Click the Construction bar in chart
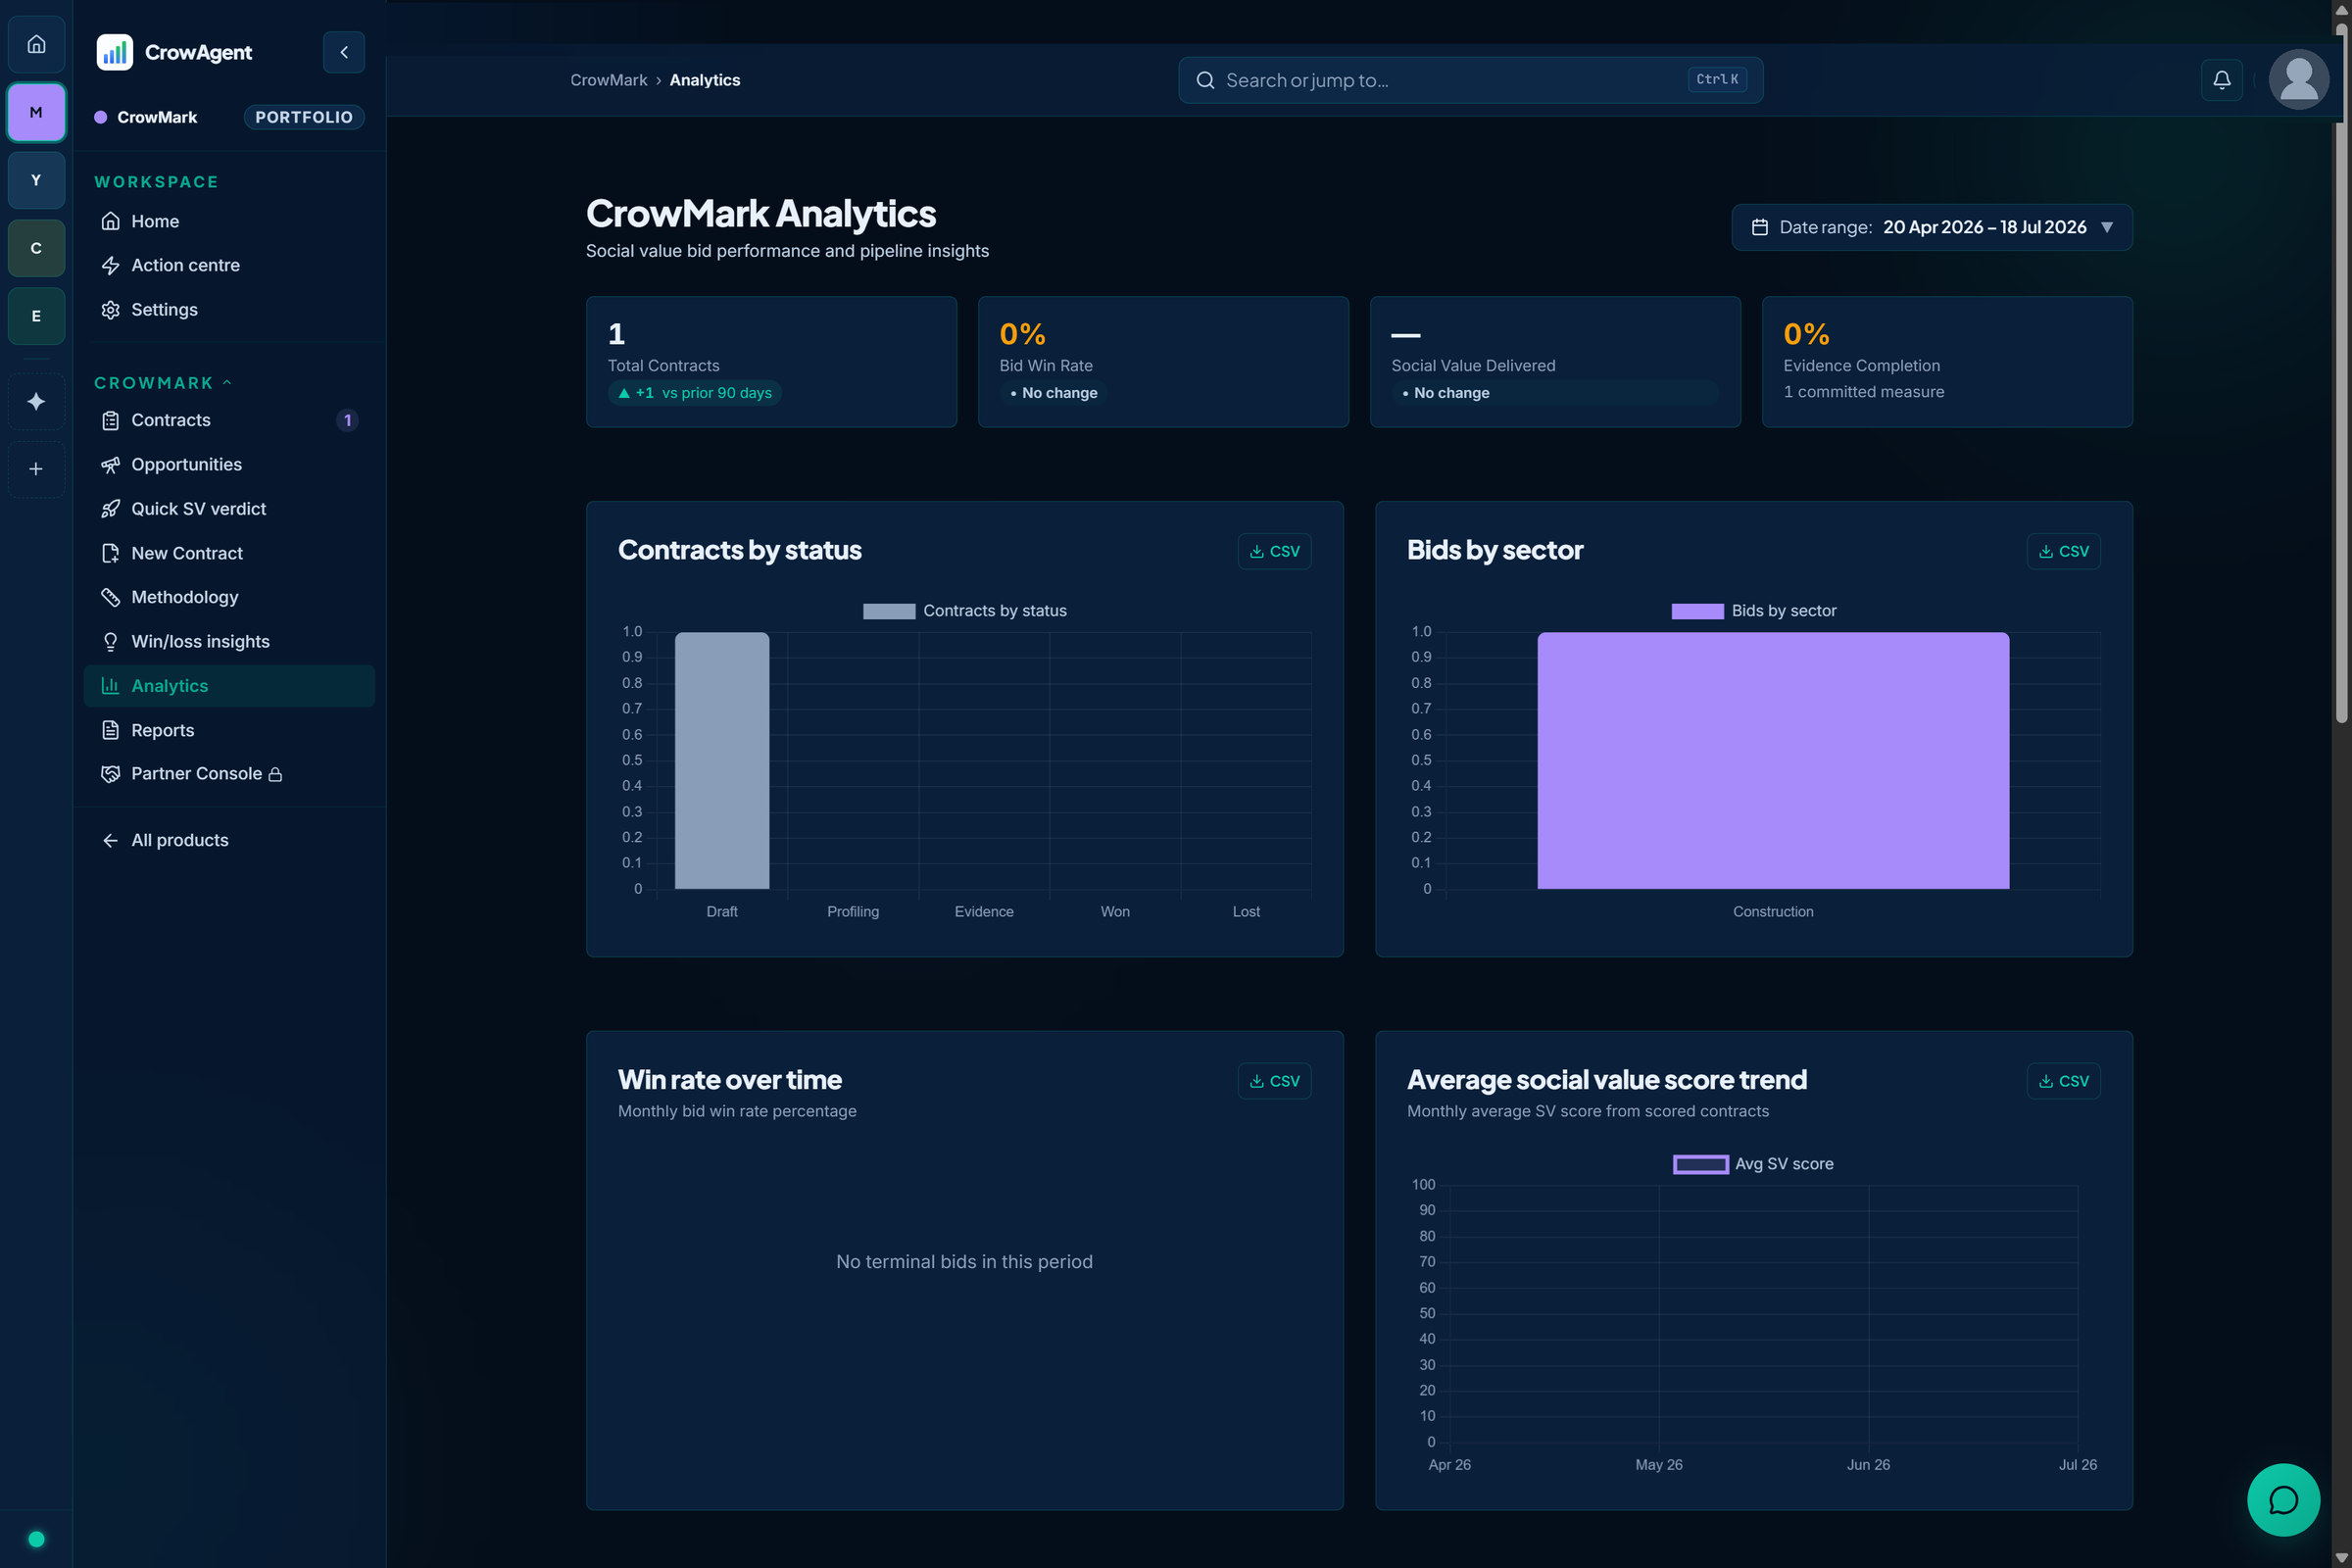This screenshot has height=1568, width=2352. [x=1772, y=760]
